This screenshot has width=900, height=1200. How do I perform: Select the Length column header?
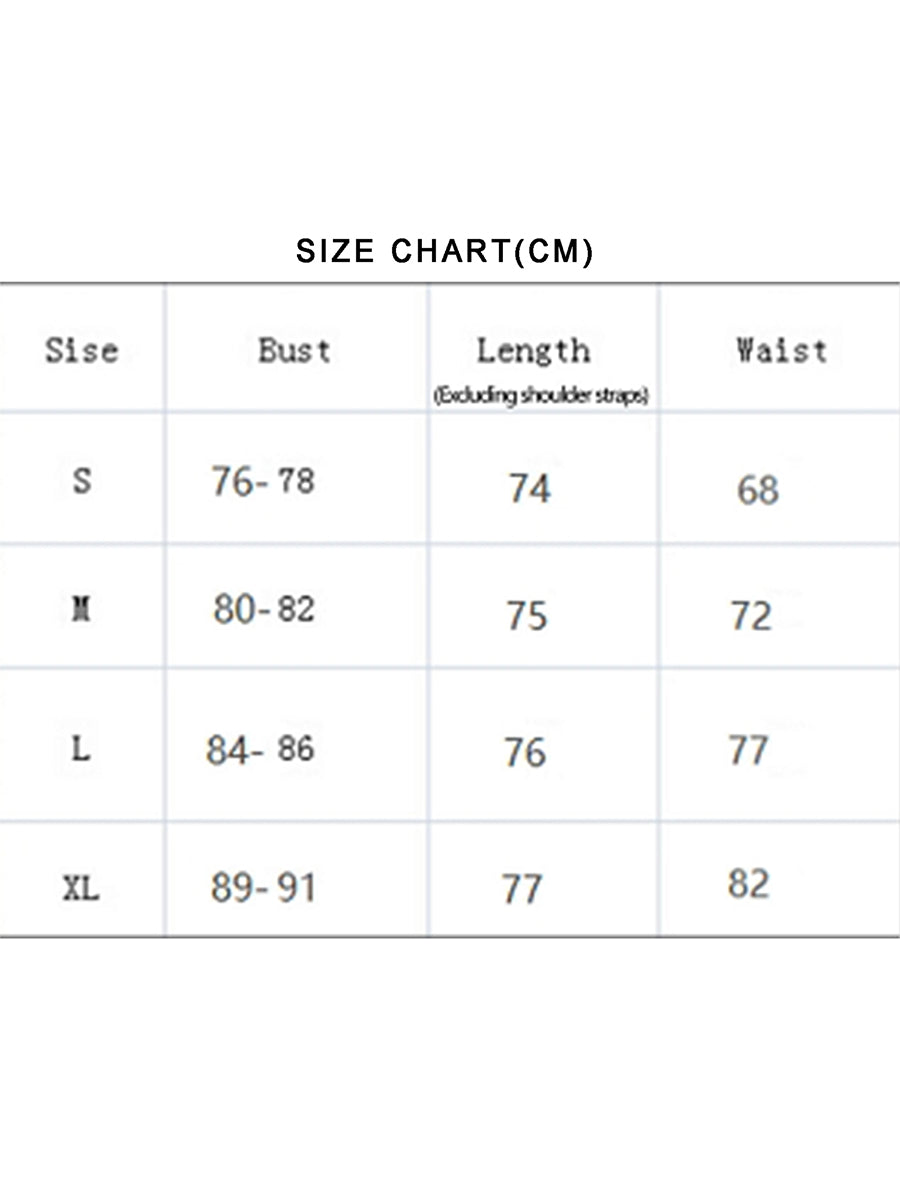533,350
